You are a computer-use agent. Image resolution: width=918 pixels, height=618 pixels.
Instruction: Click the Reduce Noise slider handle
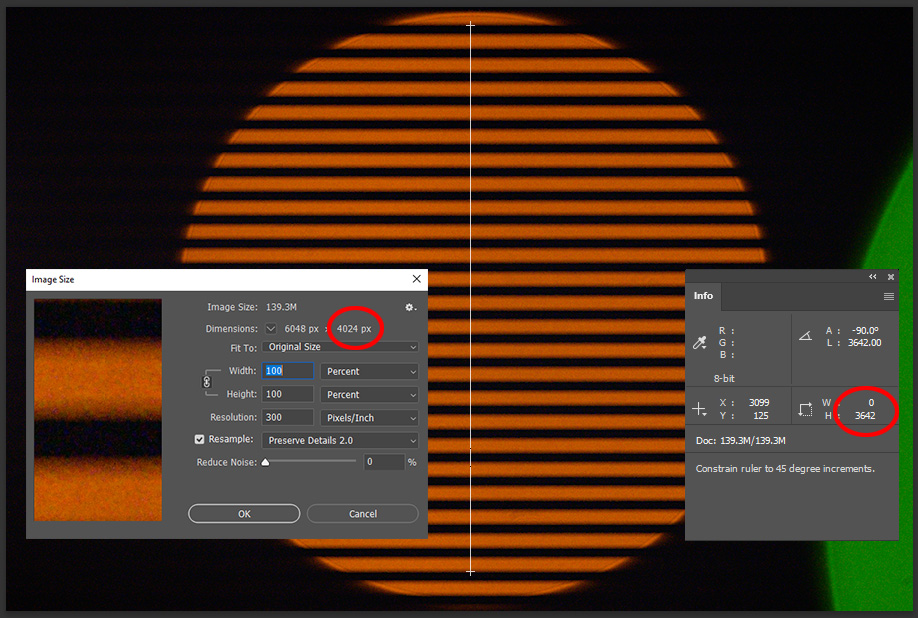point(265,462)
